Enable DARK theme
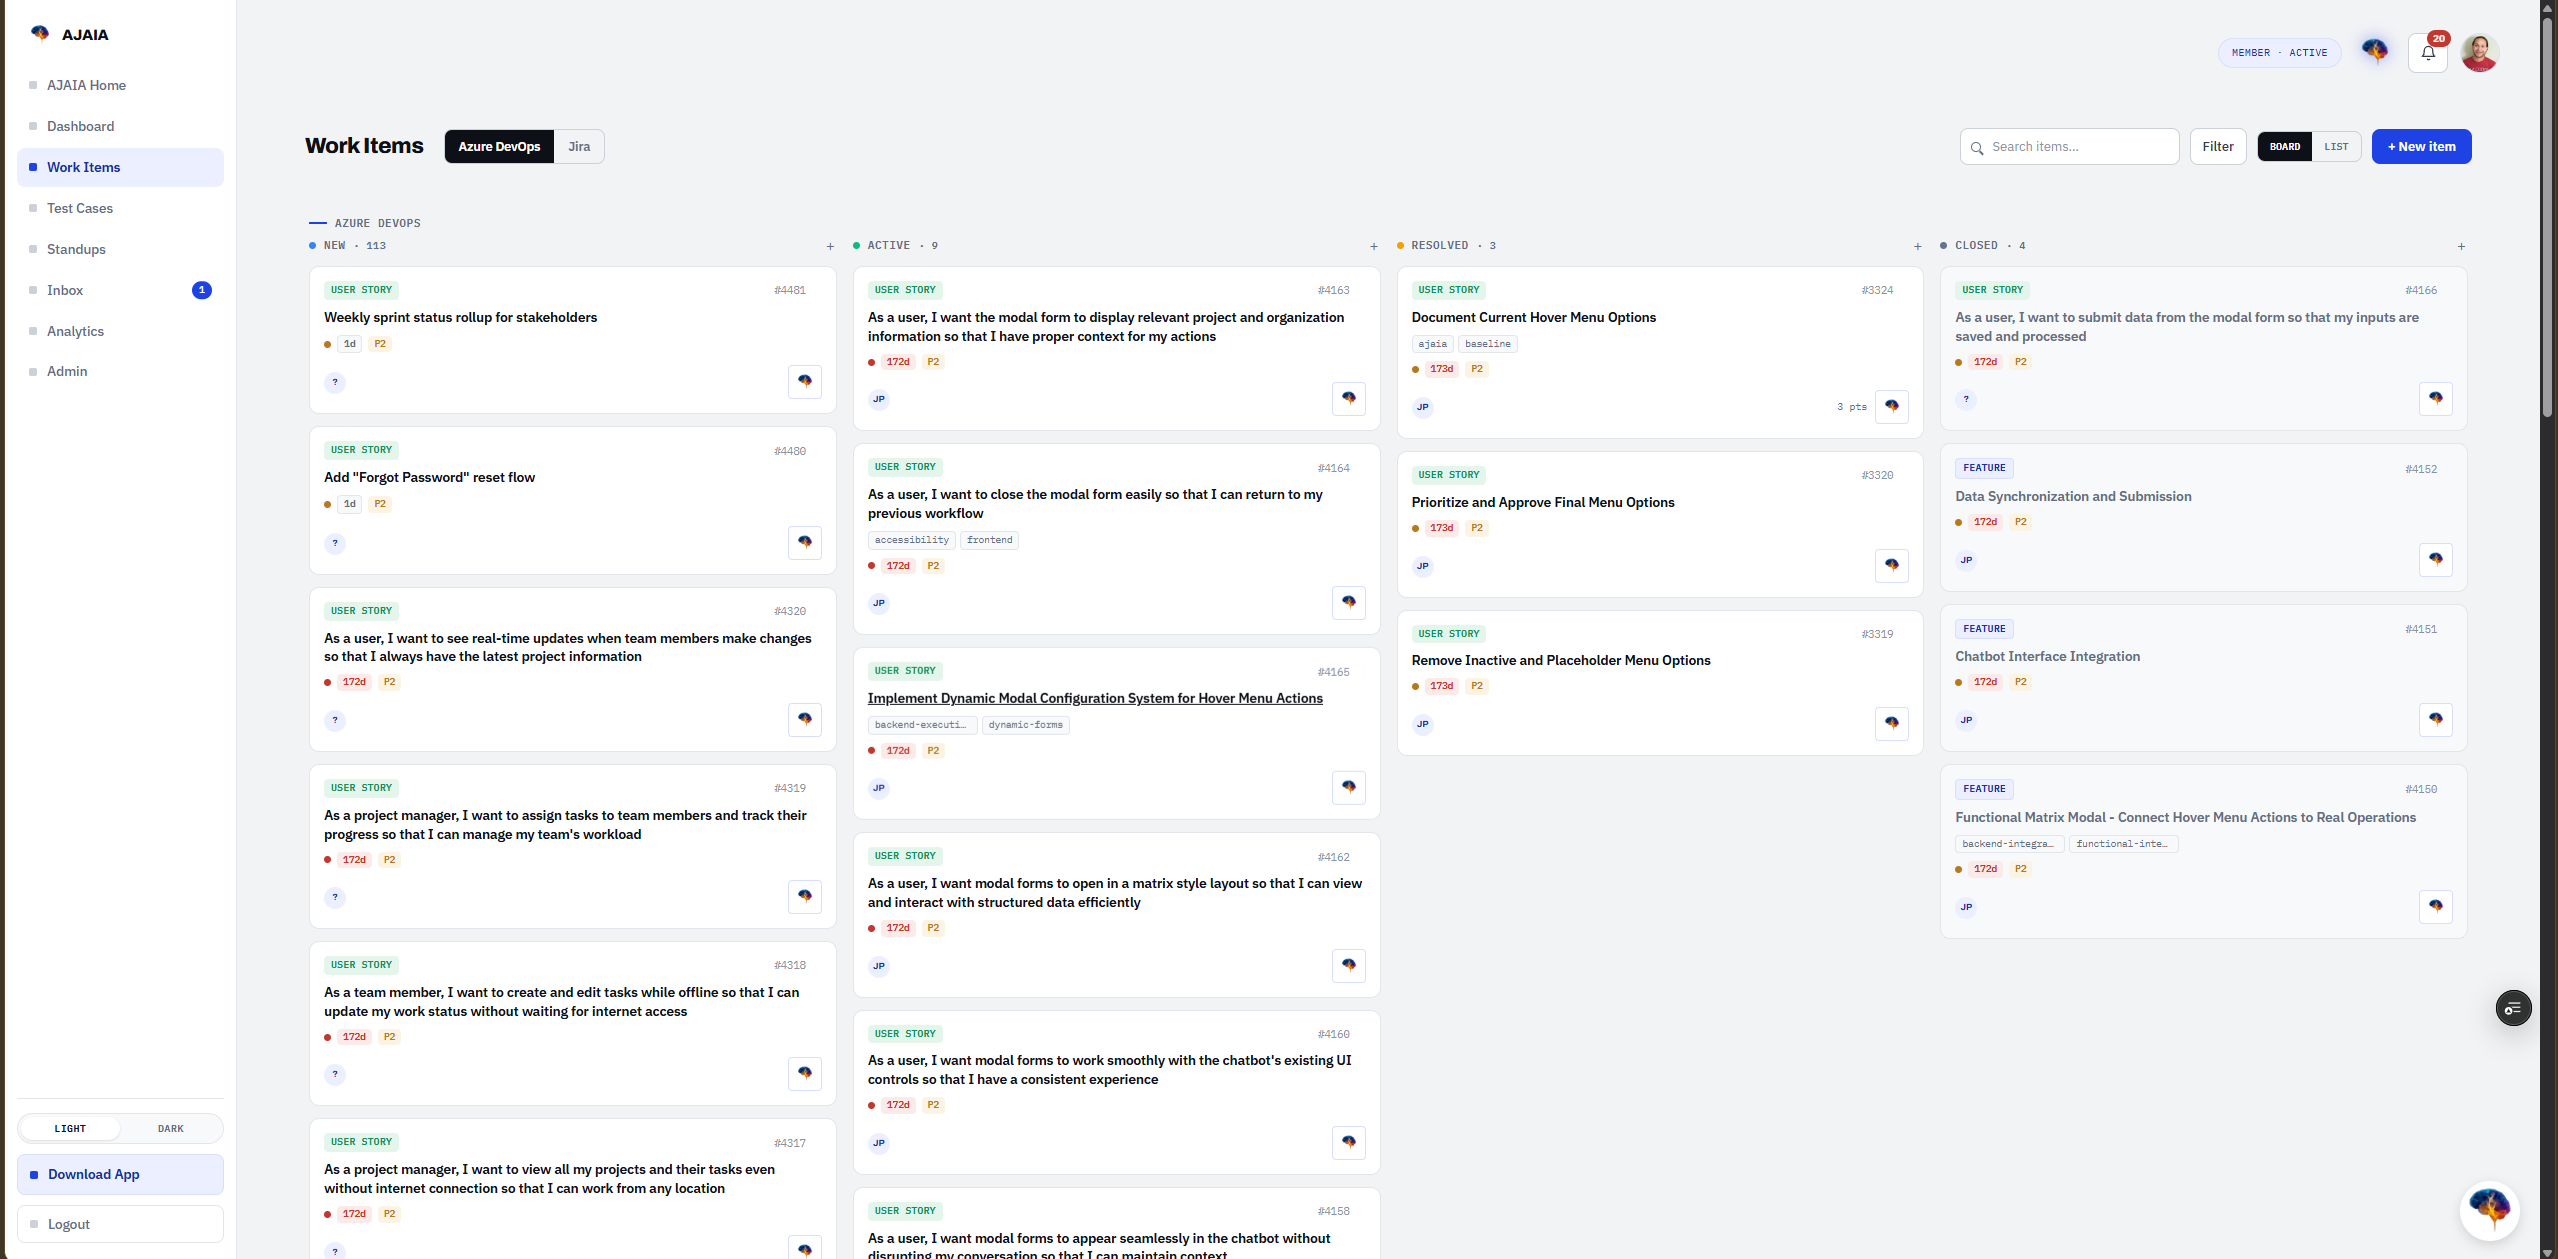The width and height of the screenshot is (2558, 1259). pyautogui.click(x=171, y=1128)
